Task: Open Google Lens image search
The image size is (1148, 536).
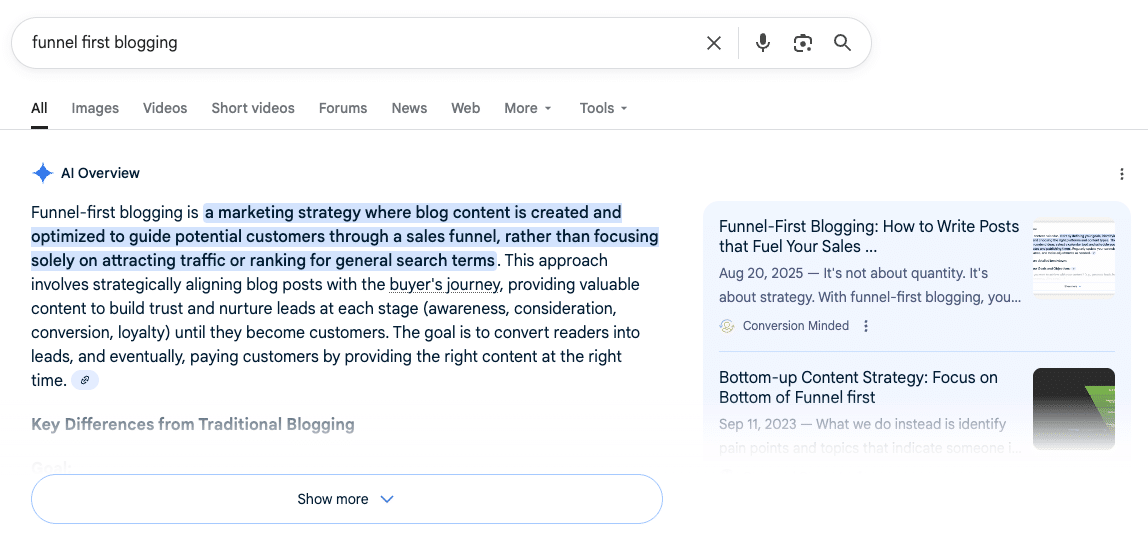Action: 802,43
